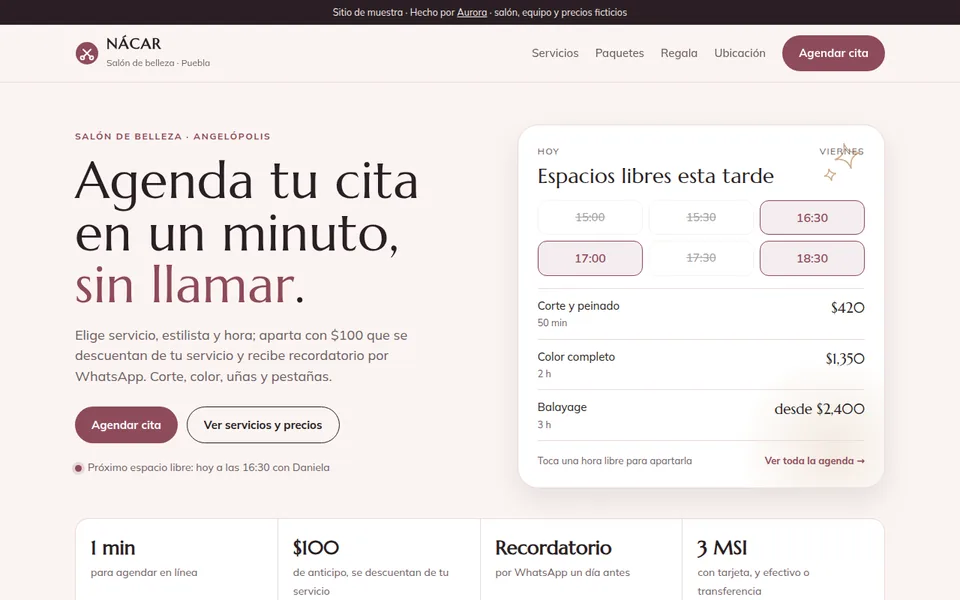Screen dimensions: 960x600
Task: Select the Balayage service row
Action: 701,415
